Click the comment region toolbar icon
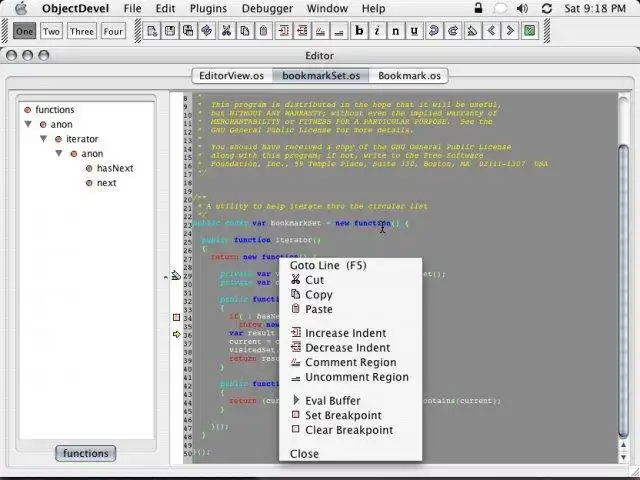640x480 pixels. [321, 31]
